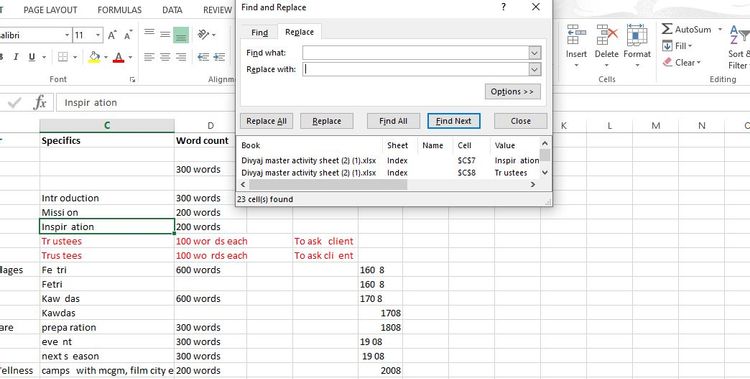Click the Fill Color paint bucket icon

point(95,57)
